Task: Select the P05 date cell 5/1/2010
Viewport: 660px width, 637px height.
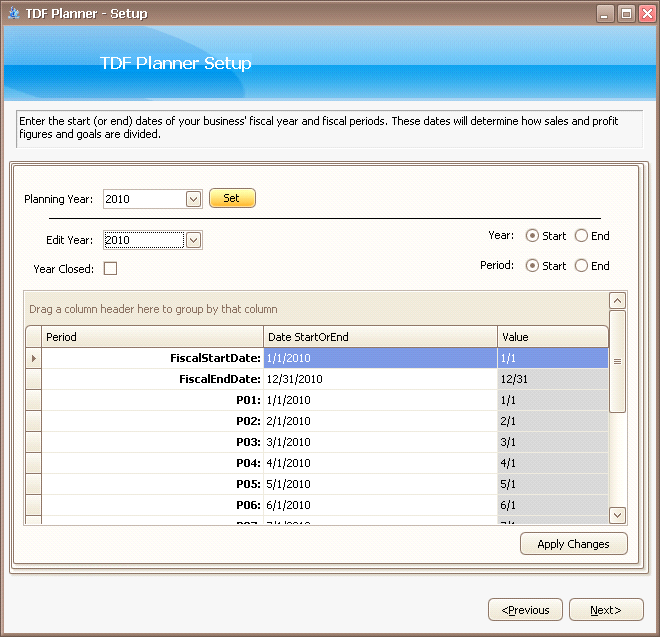Action: (x=381, y=484)
